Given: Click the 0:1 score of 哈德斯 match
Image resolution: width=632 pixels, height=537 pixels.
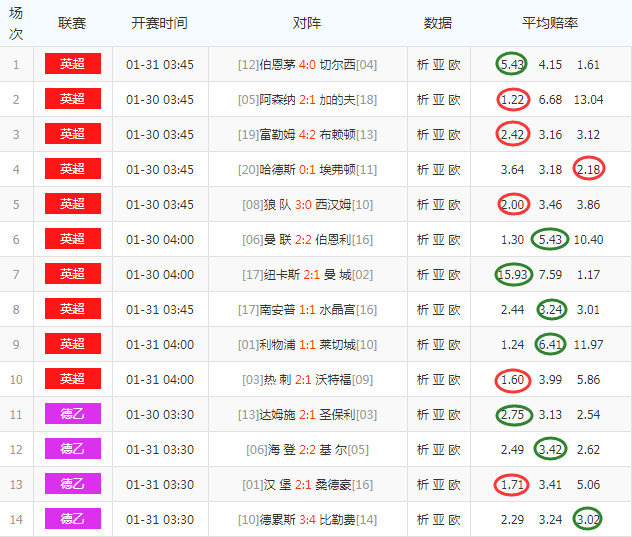Looking at the screenshot, I should (x=307, y=170).
